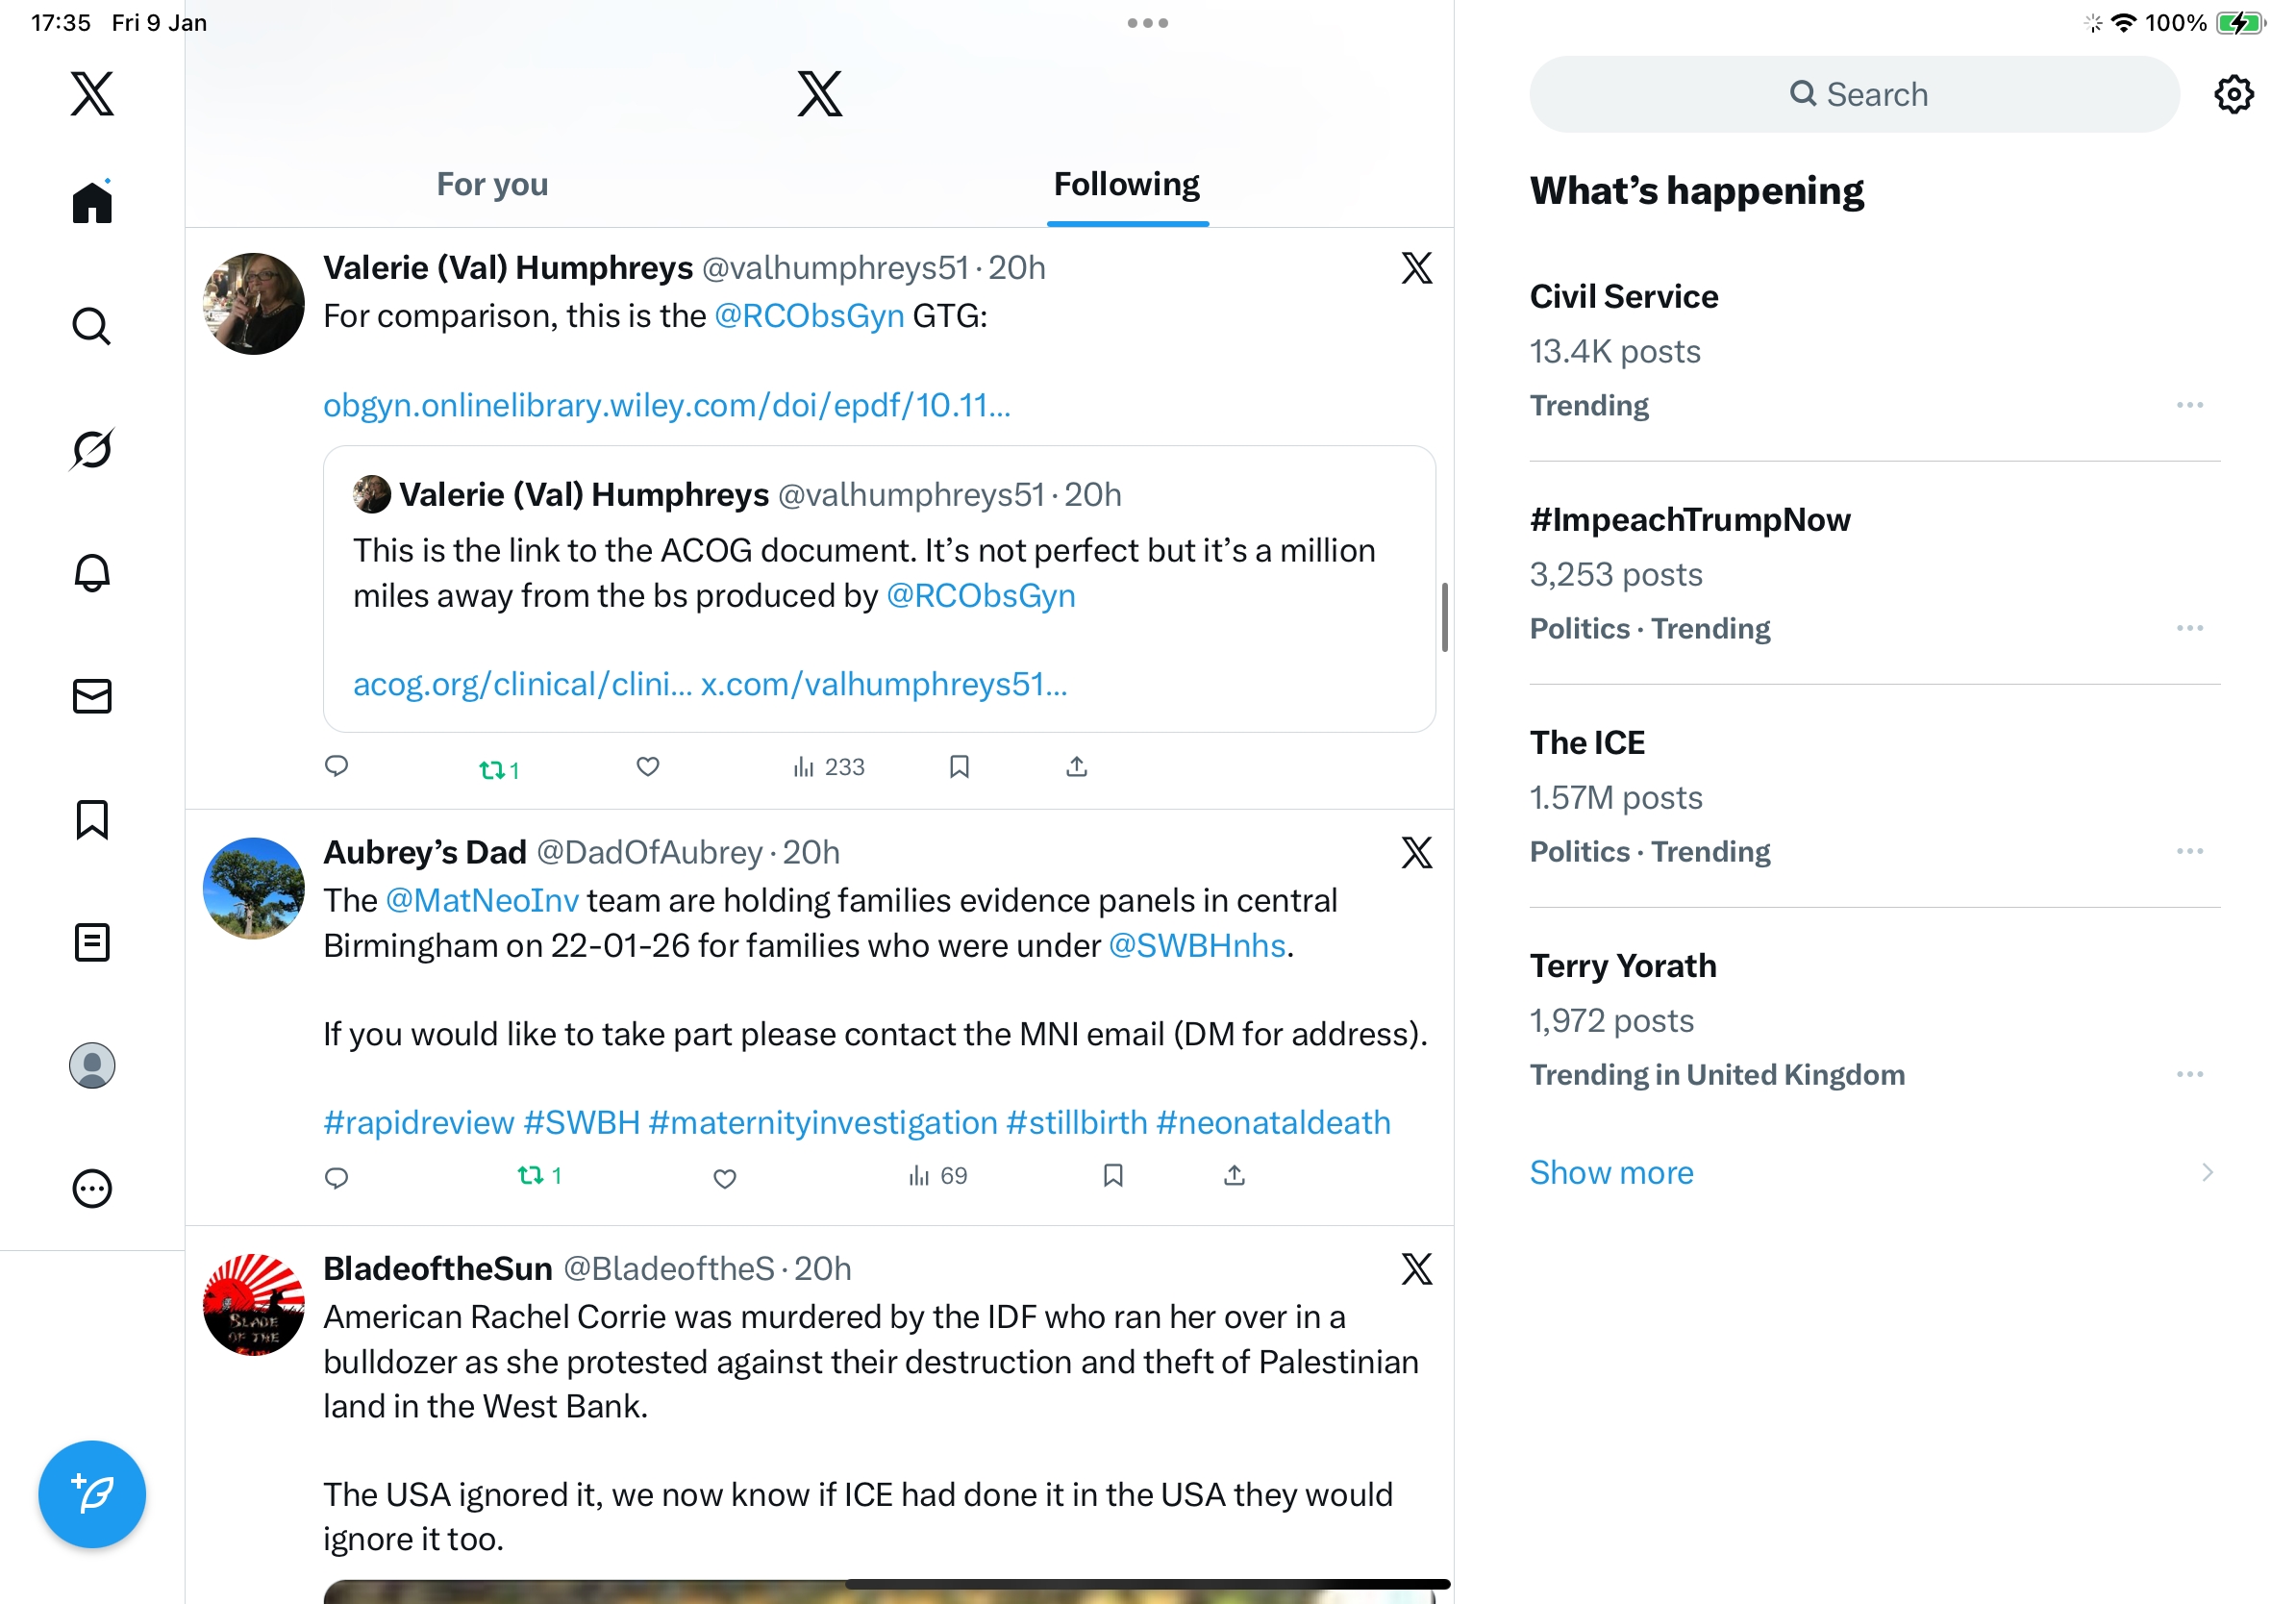Open Lists icon in sidebar
2296x1604 pixels.
click(92, 942)
